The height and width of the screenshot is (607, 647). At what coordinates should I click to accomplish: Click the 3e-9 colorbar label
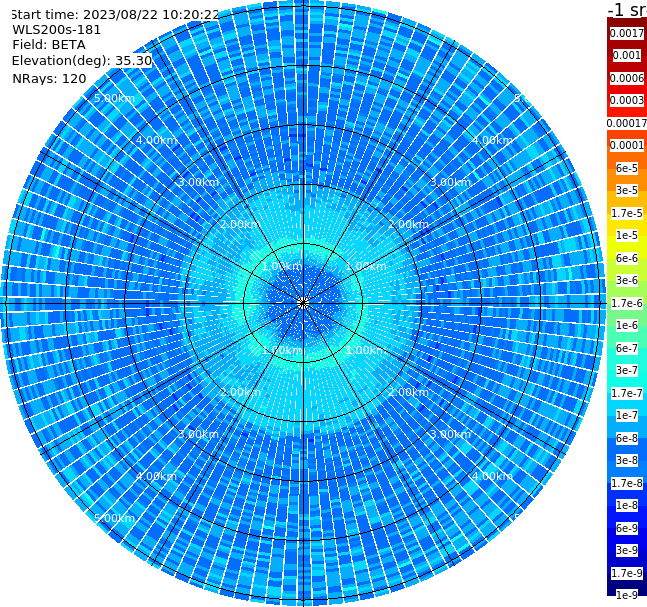tap(627, 550)
